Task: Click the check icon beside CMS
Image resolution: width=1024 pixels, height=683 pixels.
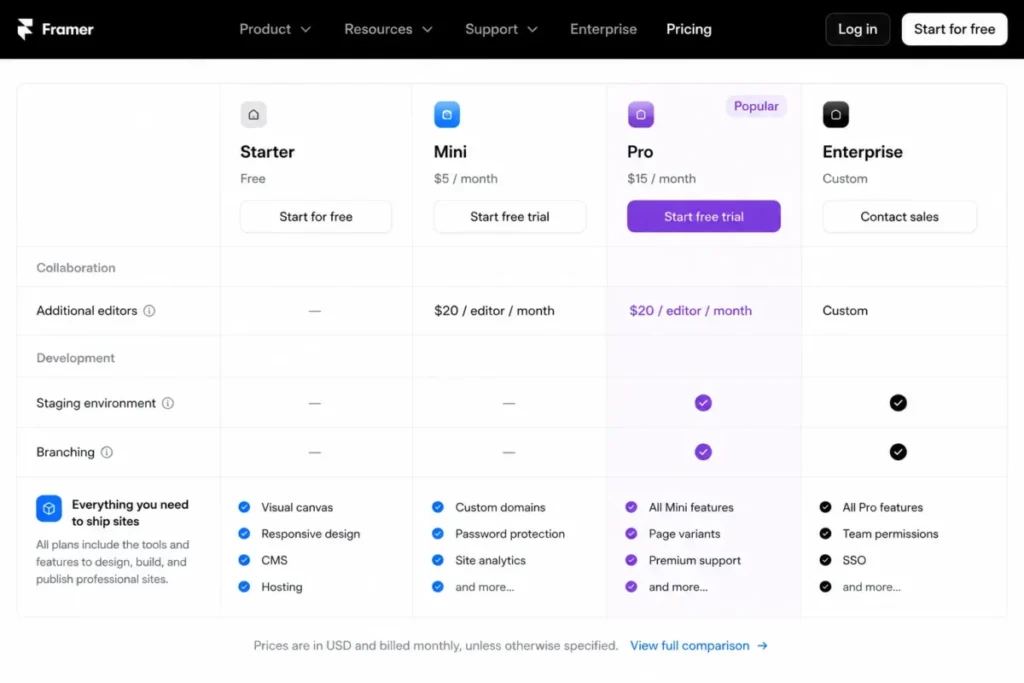Action: point(244,560)
